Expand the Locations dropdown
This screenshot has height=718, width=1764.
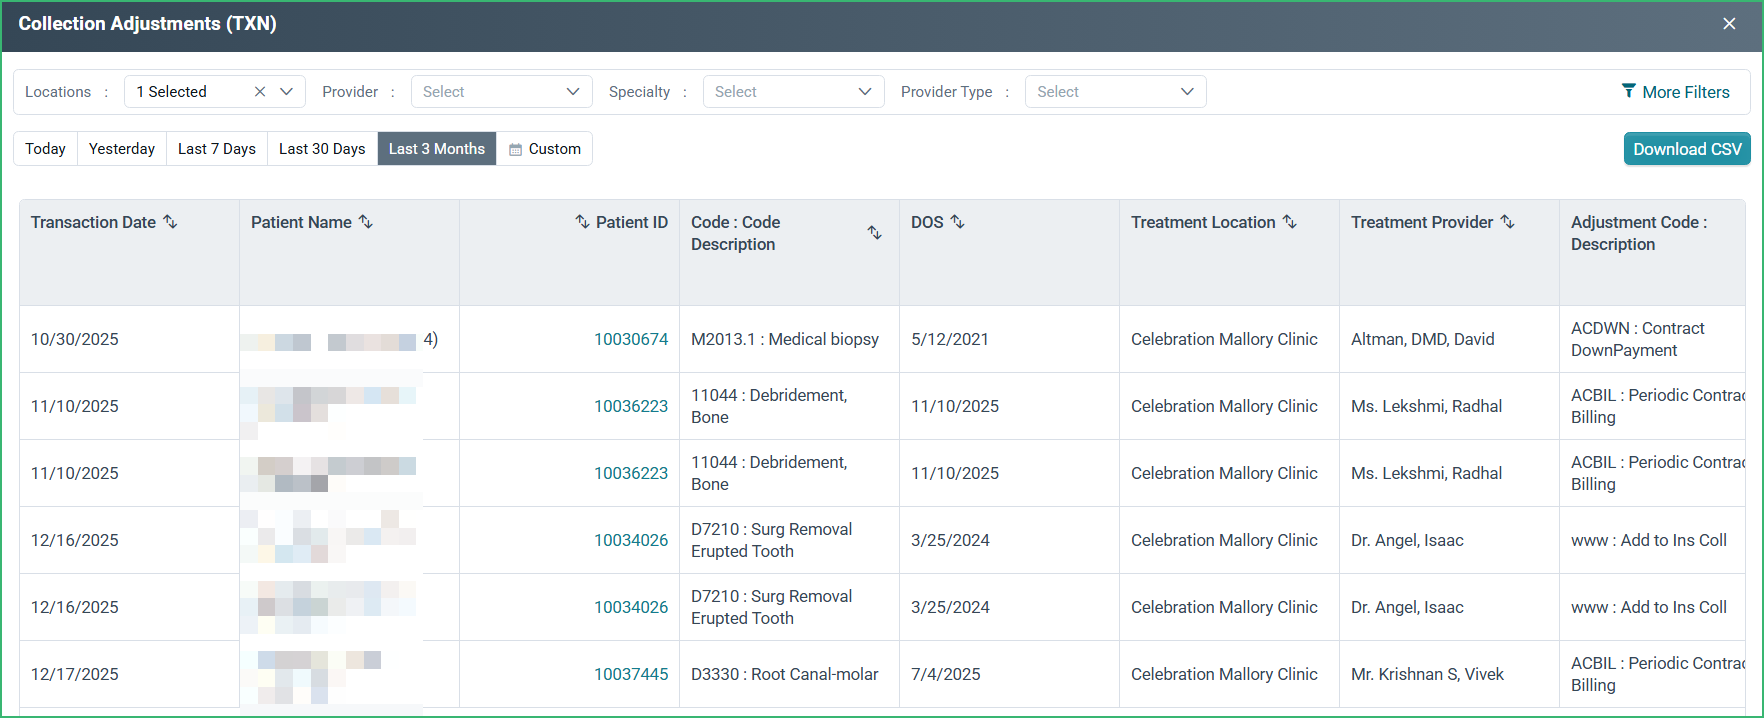coord(287,92)
